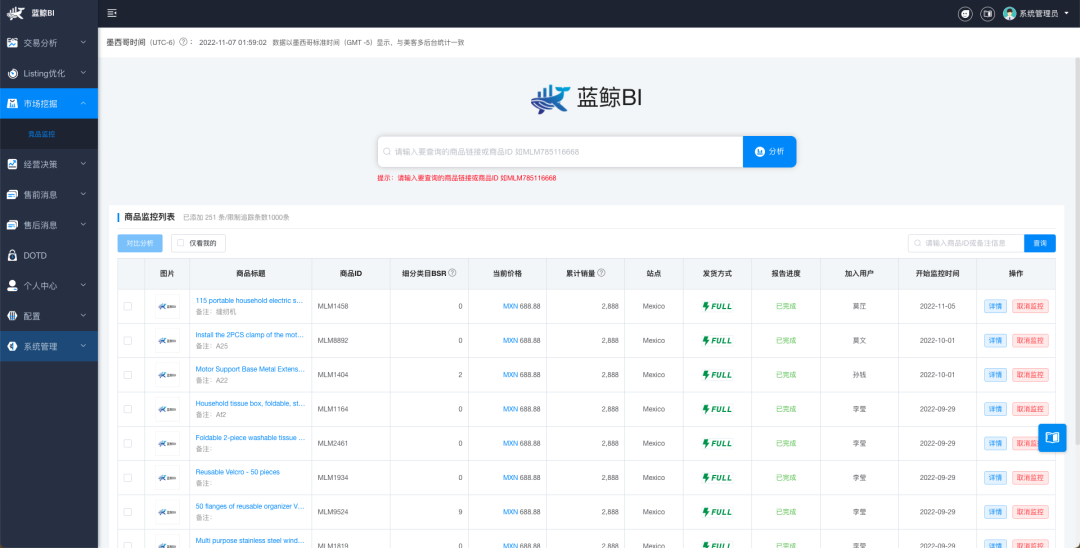Click the 系统管理员 user avatar
The image size is (1080, 548).
click(1009, 13)
